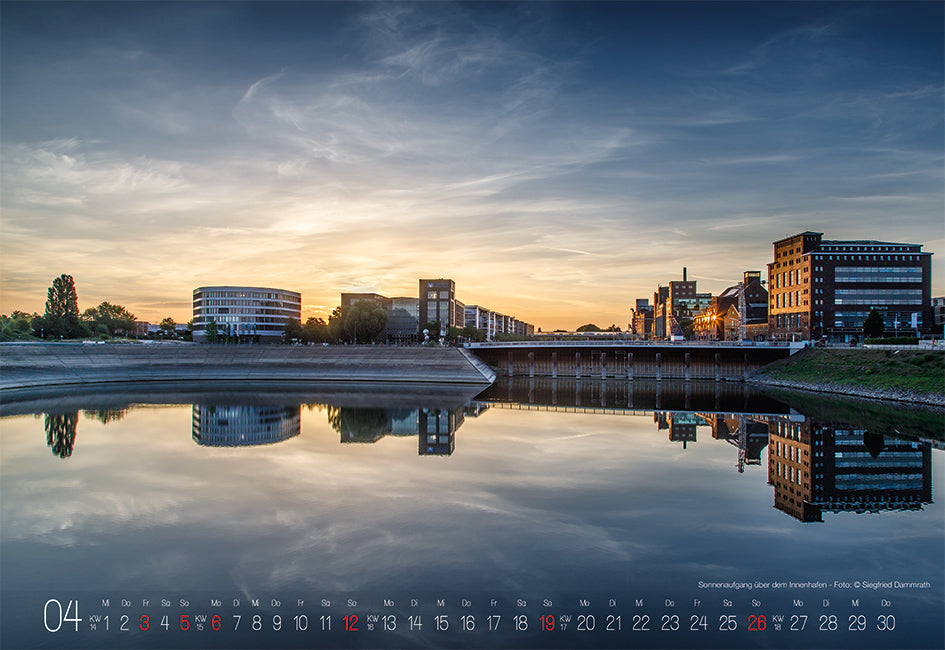The width and height of the screenshot is (945, 650).
Task: Click the red date 12
Action: [350, 623]
